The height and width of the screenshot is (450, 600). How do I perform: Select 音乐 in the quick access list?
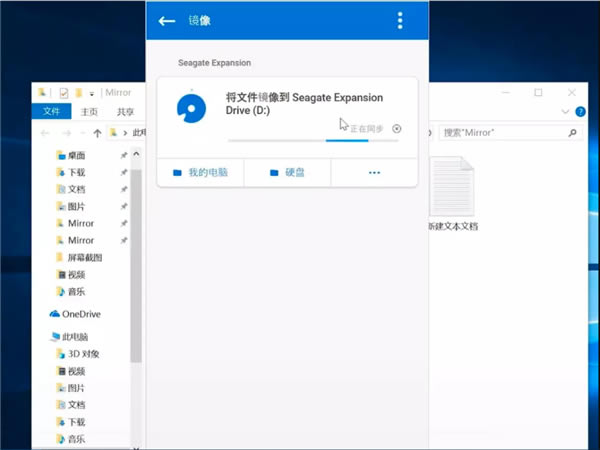pos(71,292)
